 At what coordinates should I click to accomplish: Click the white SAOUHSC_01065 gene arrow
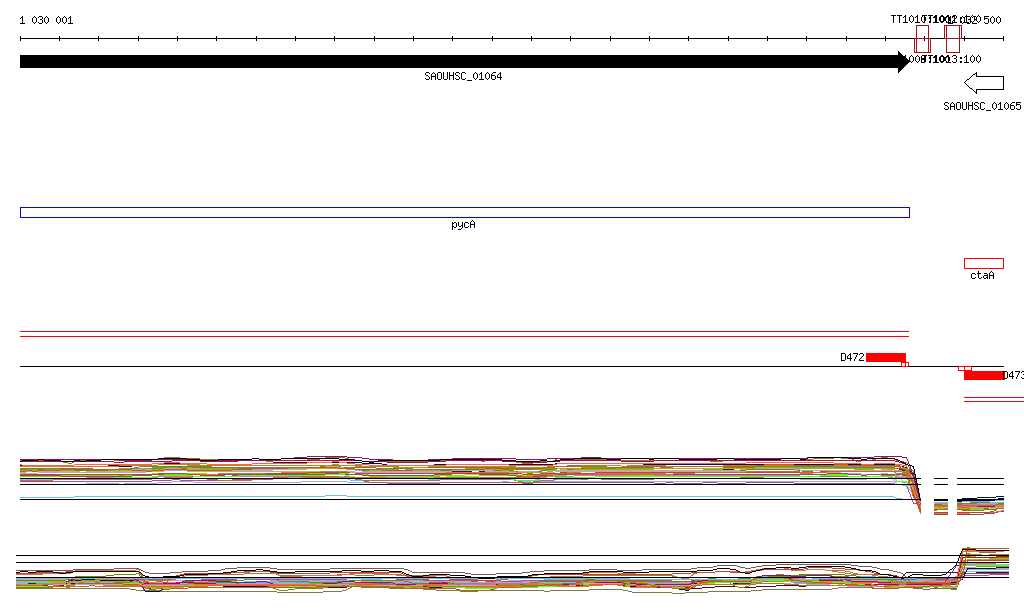tap(984, 83)
